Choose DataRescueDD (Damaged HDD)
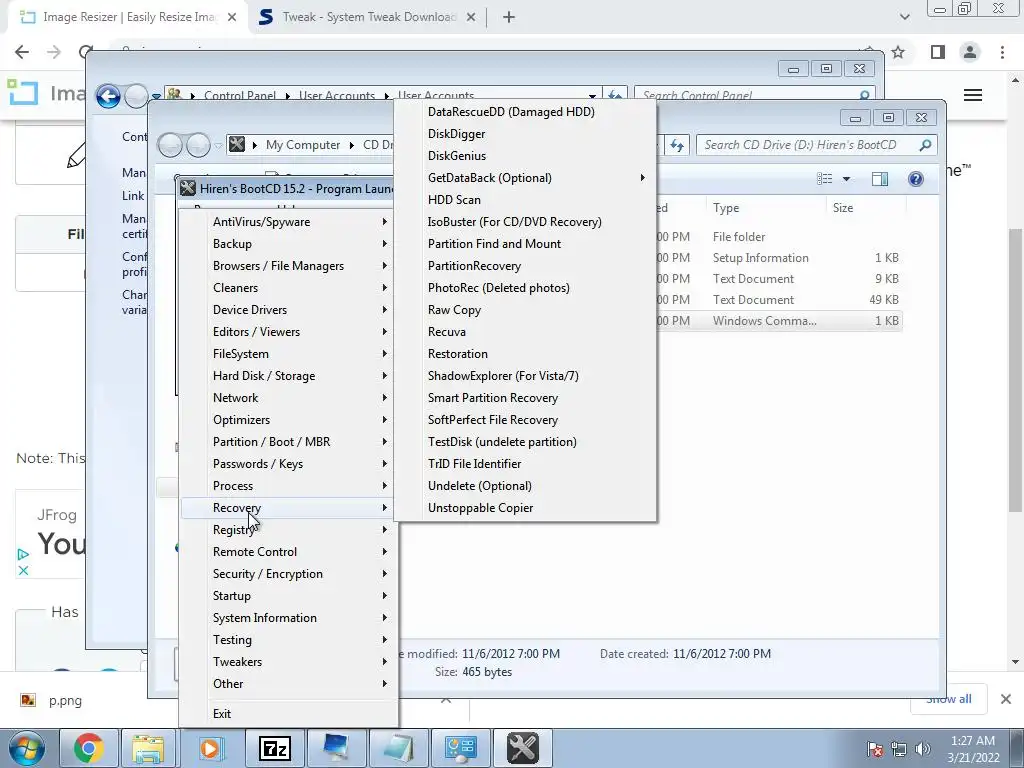 pyautogui.click(x=526, y=112)
